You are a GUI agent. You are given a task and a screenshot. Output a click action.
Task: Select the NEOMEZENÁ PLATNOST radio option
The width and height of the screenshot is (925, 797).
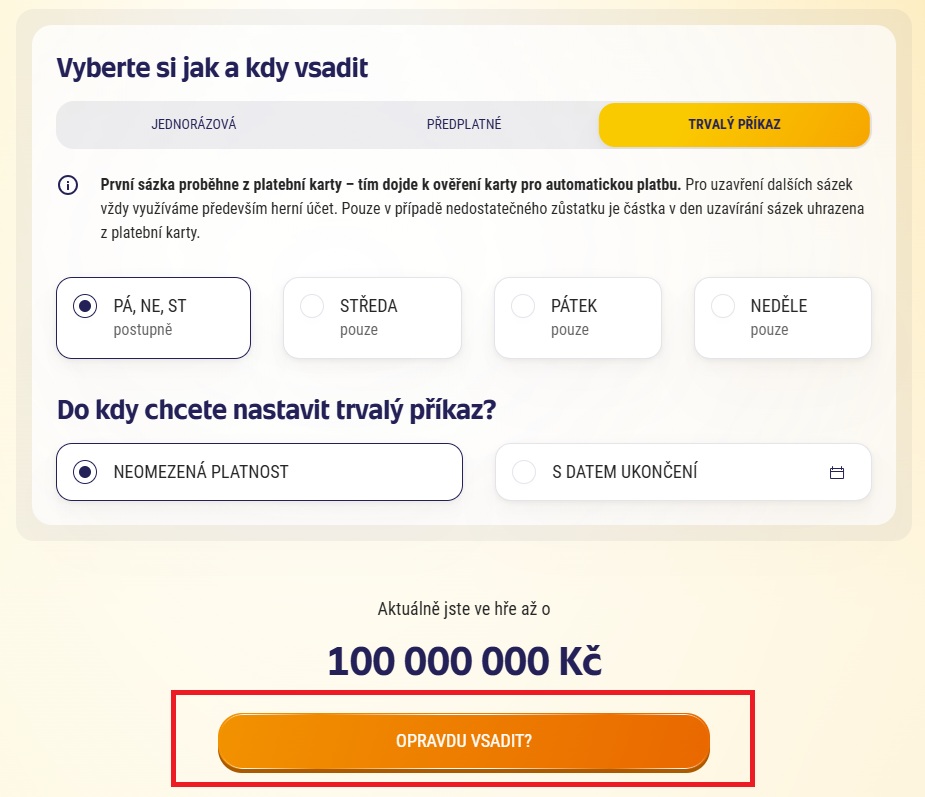tap(260, 472)
